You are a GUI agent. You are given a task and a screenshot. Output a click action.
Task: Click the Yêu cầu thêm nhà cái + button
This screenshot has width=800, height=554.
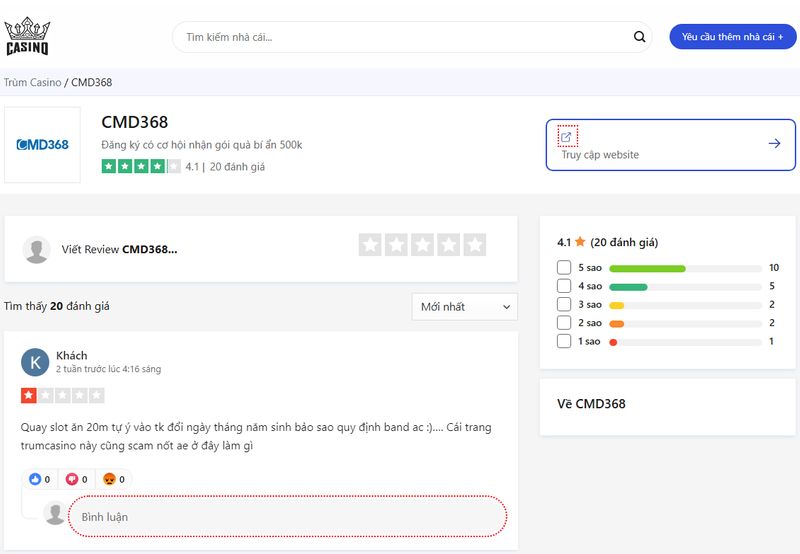(x=733, y=37)
